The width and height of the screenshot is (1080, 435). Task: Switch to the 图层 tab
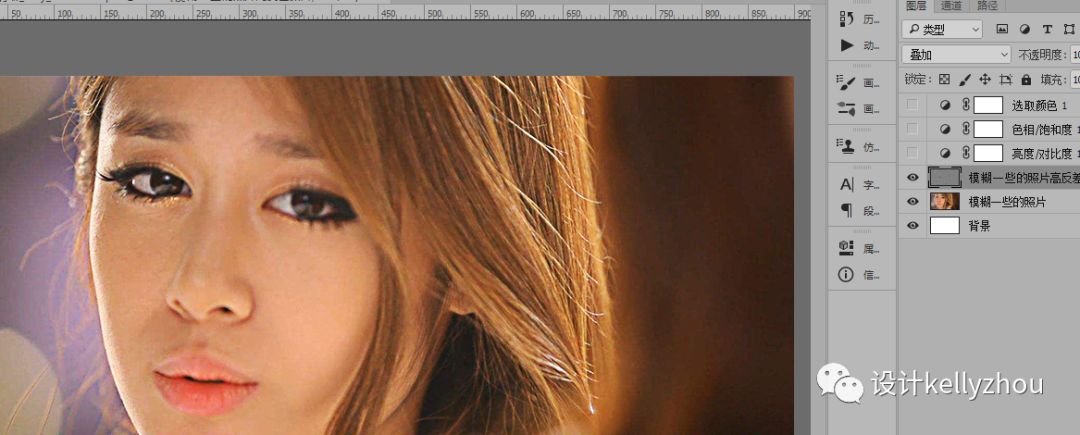(x=916, y=6)
